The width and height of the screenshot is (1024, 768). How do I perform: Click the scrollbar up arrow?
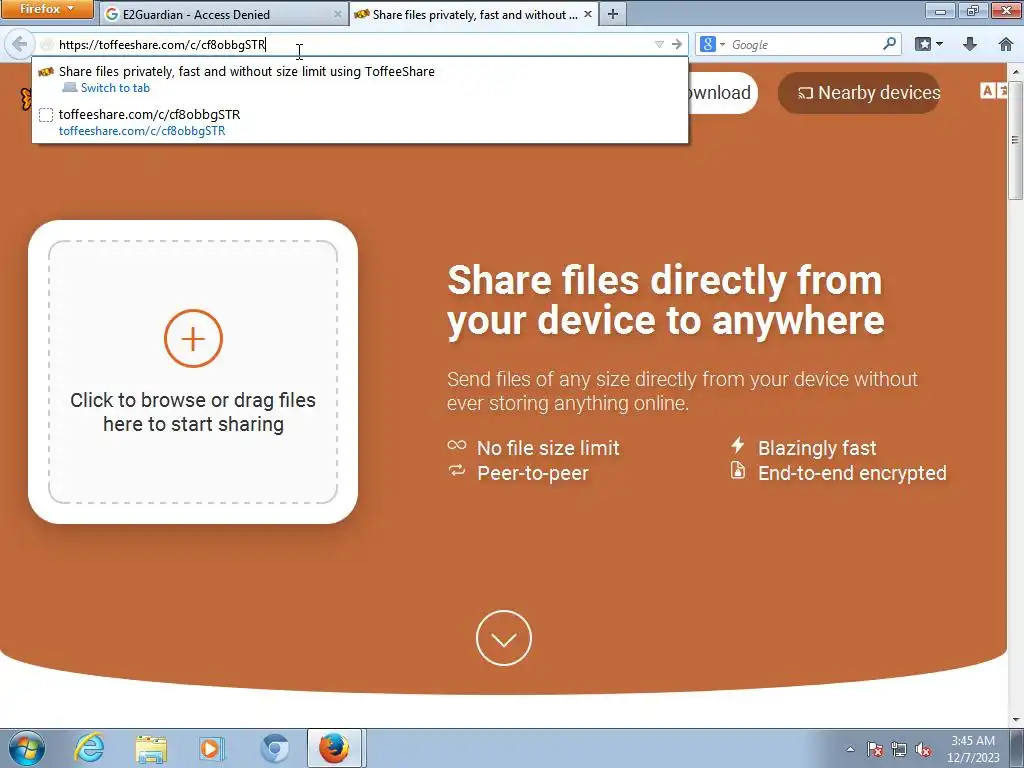point(1016,71)
